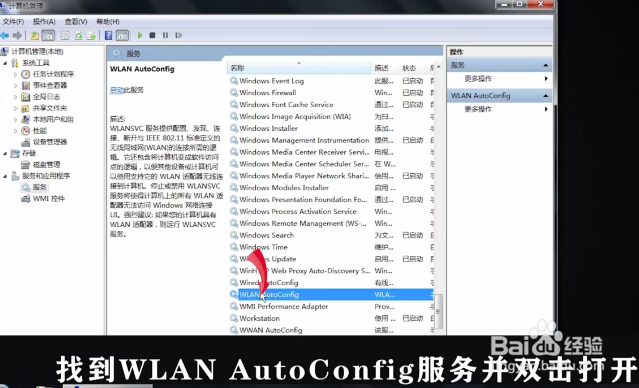Expand the 本地用户和组 node arrow
The image size is (639, 388).
(x=16, y=119)
